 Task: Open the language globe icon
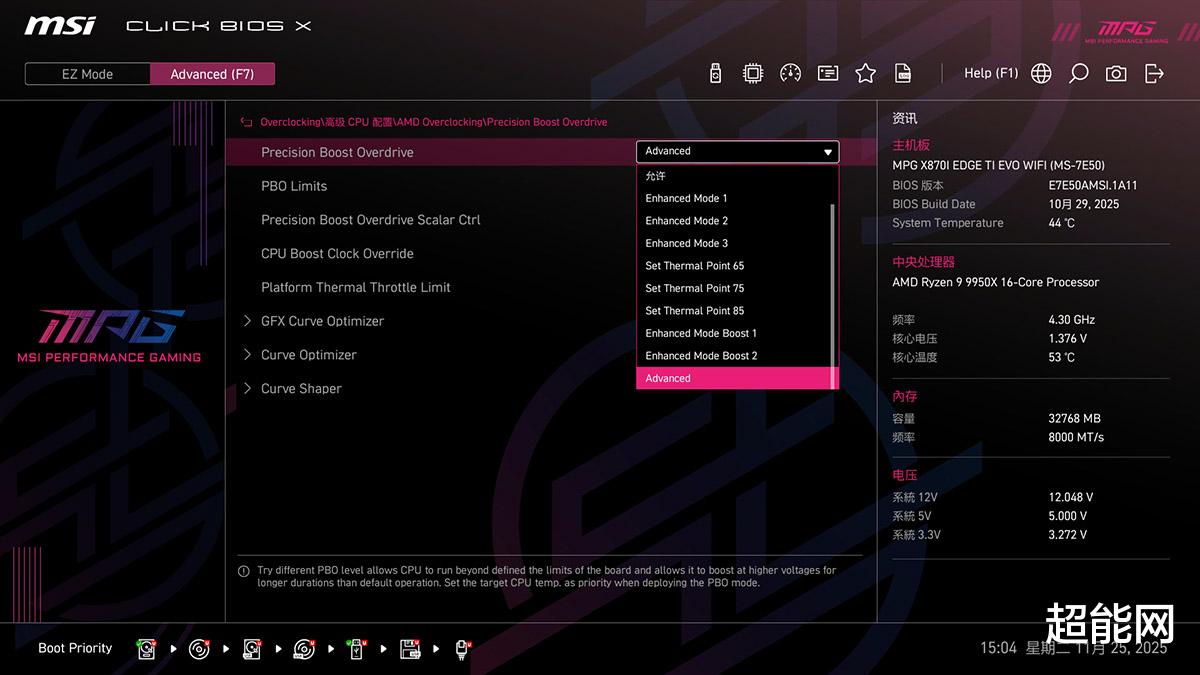tap(1041, 73)
